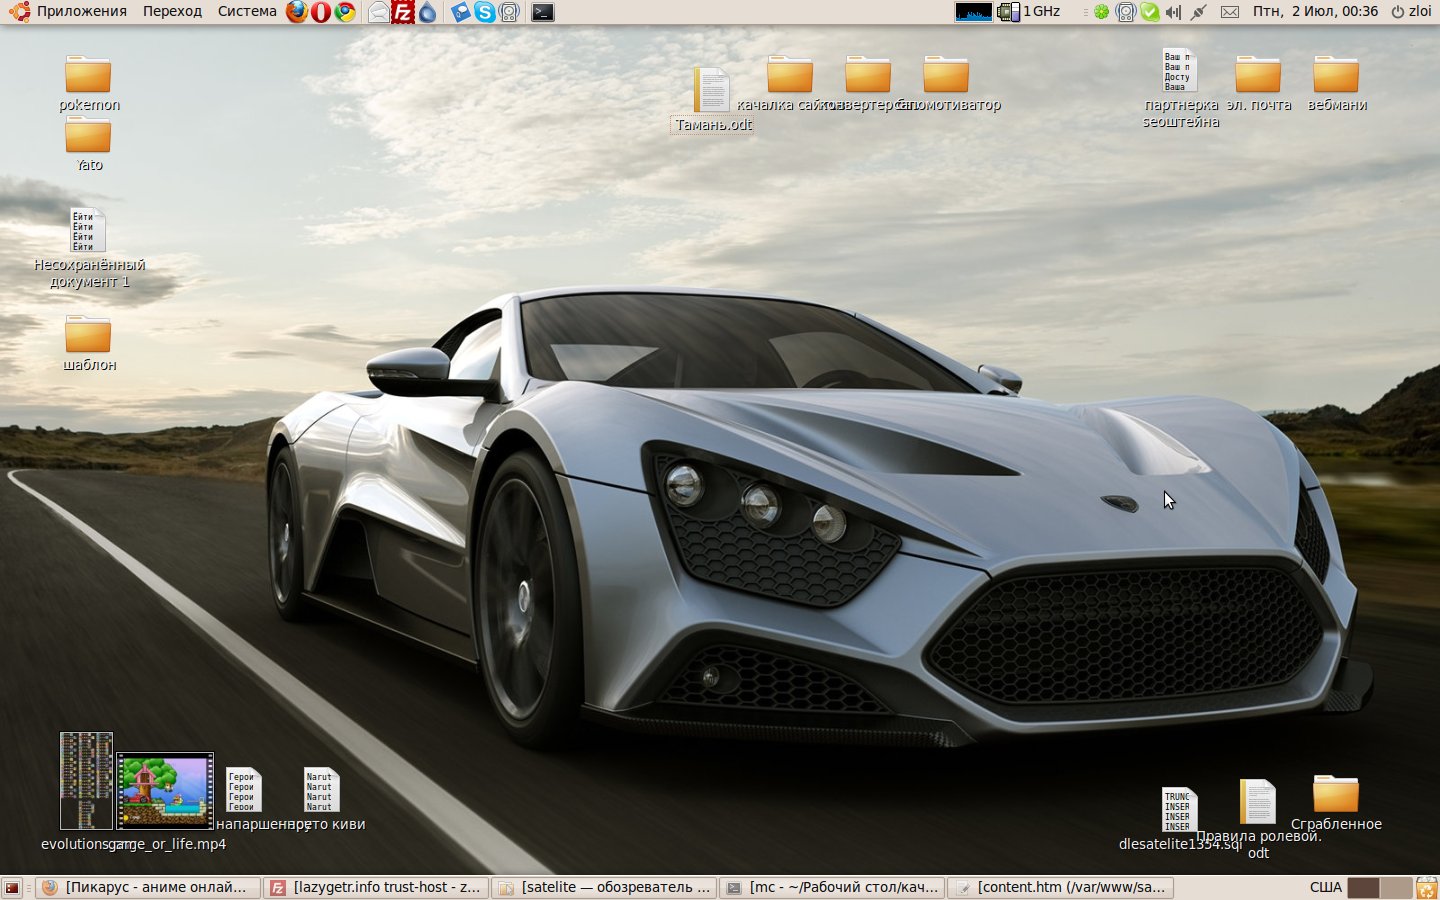This screenshot has width=1440, height=900.
Task: Switch to satelite file browser window
Action: click(x=604, y=887)
